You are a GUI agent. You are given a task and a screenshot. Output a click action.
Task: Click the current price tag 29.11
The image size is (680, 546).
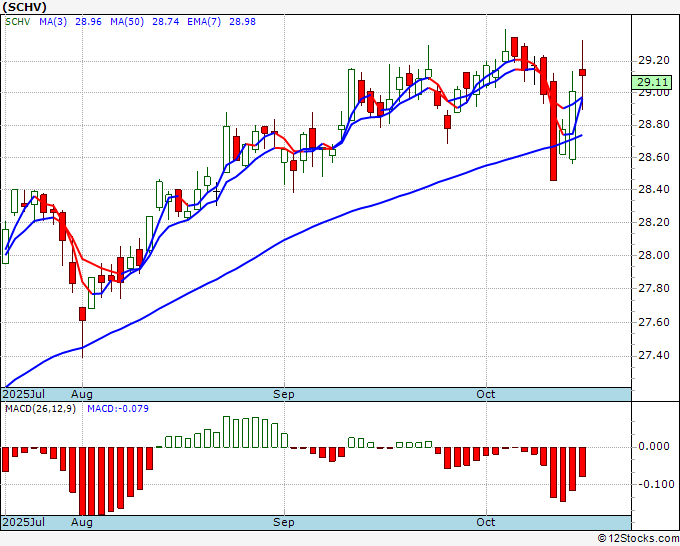pos(652,82)
